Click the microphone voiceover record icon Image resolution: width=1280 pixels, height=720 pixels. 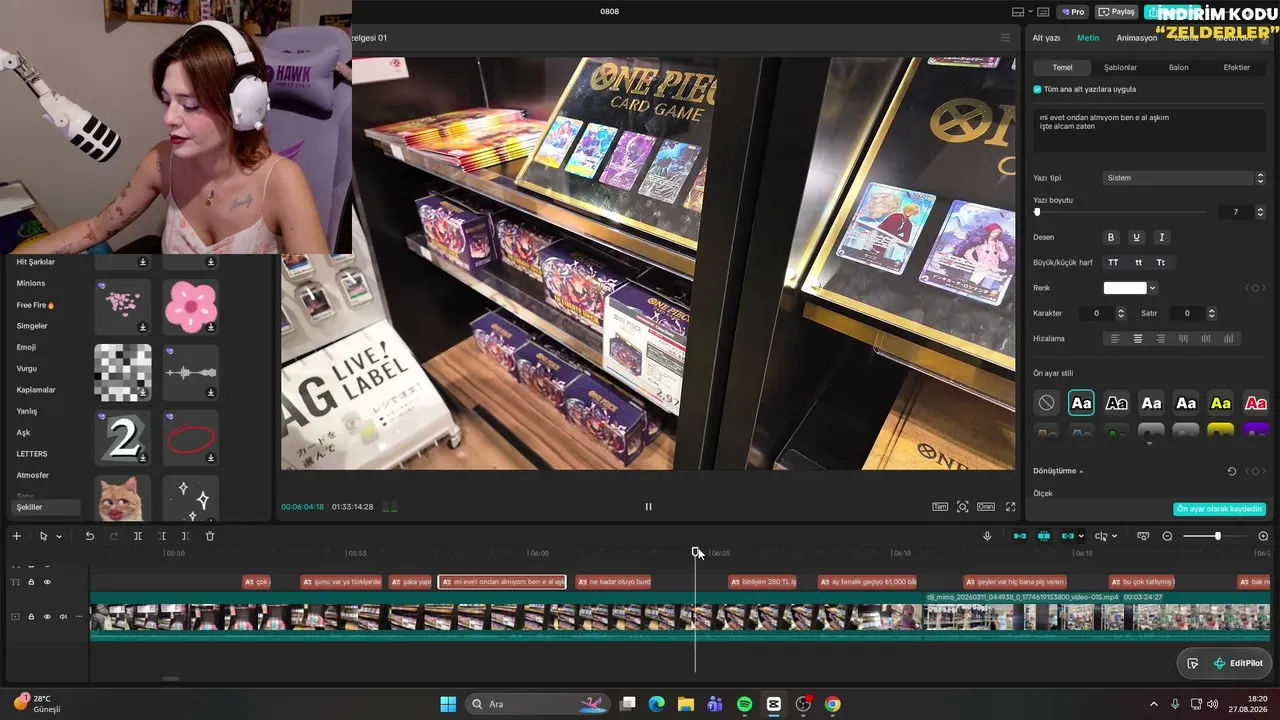987,536
